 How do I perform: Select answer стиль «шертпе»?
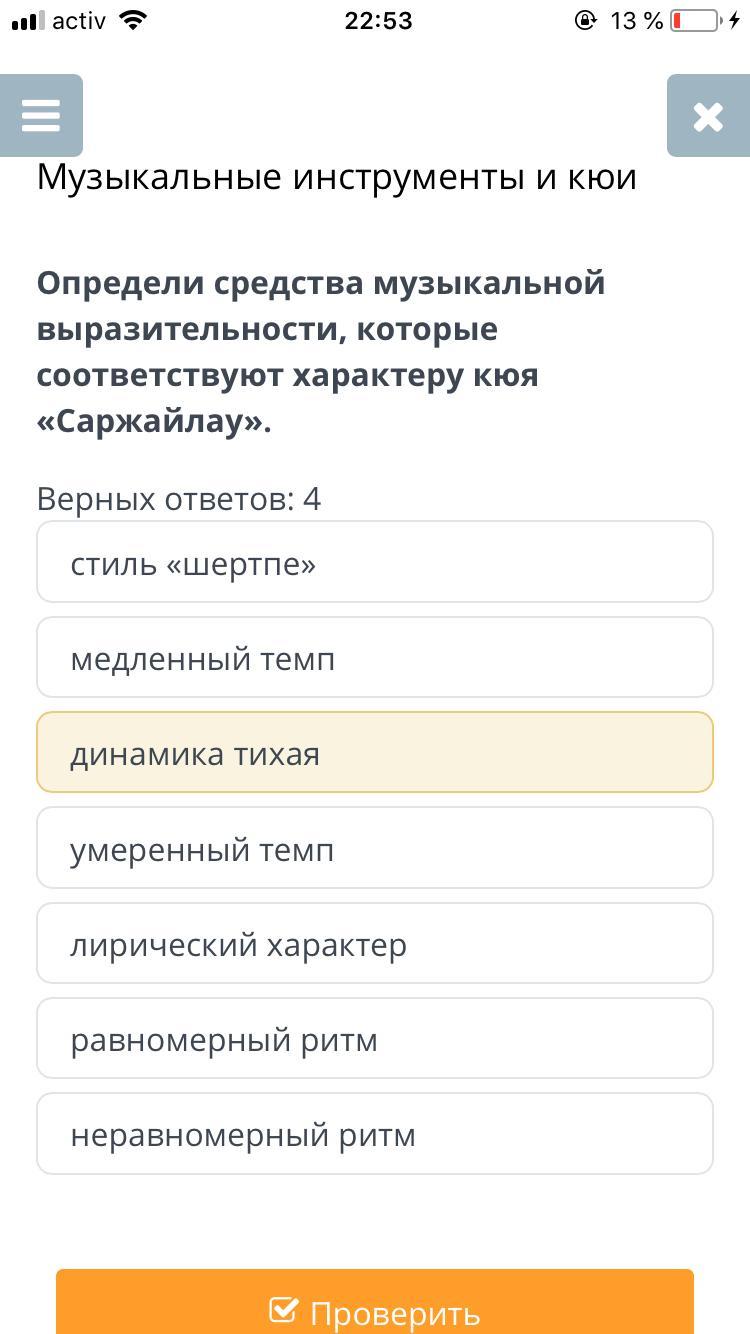[375, 562]
